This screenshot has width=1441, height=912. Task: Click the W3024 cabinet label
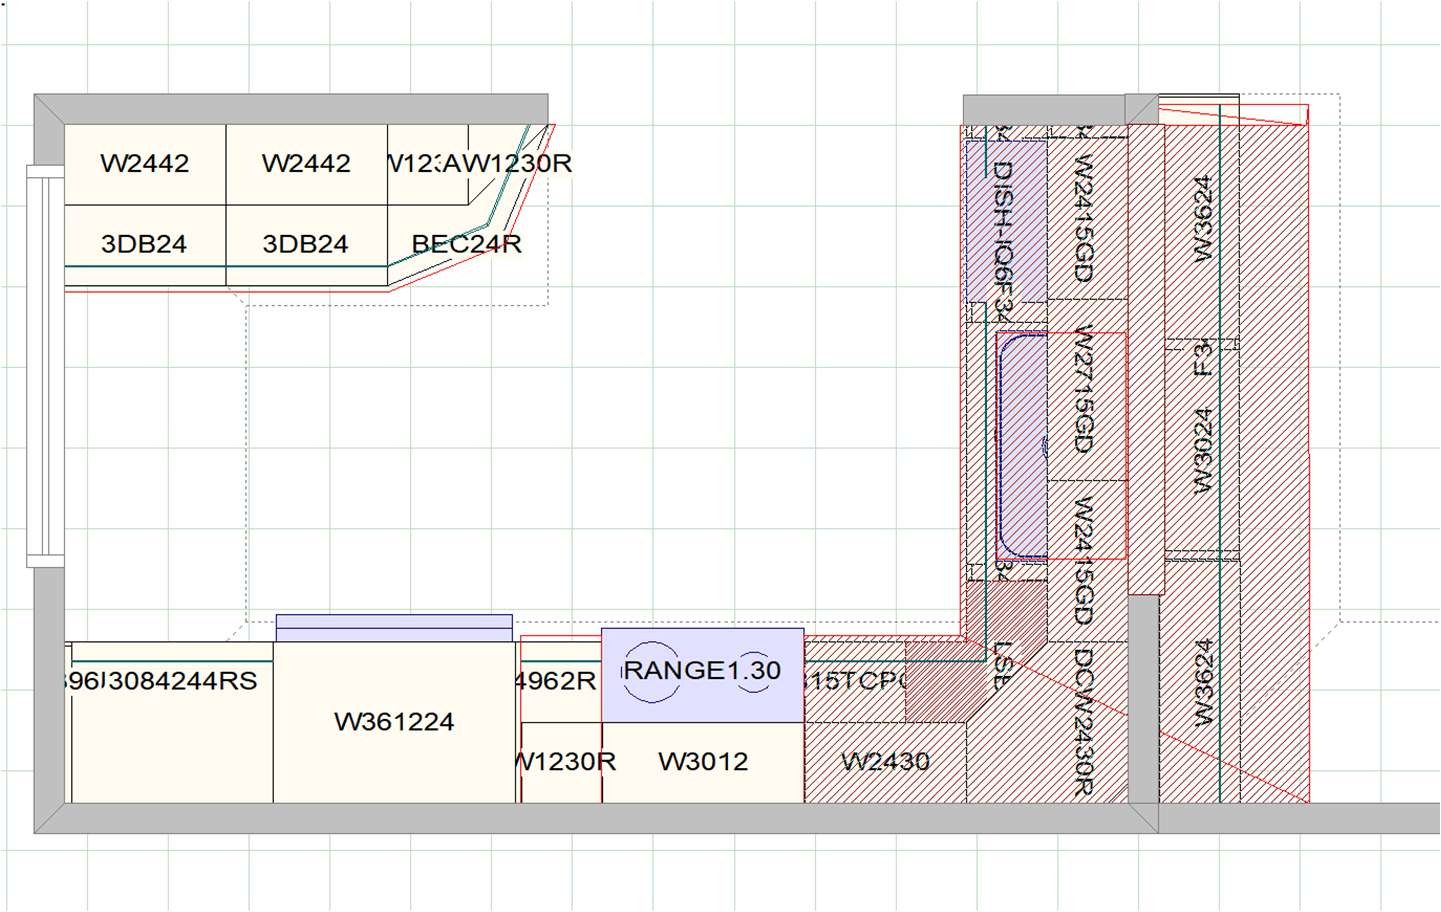tap(1203, 449)
